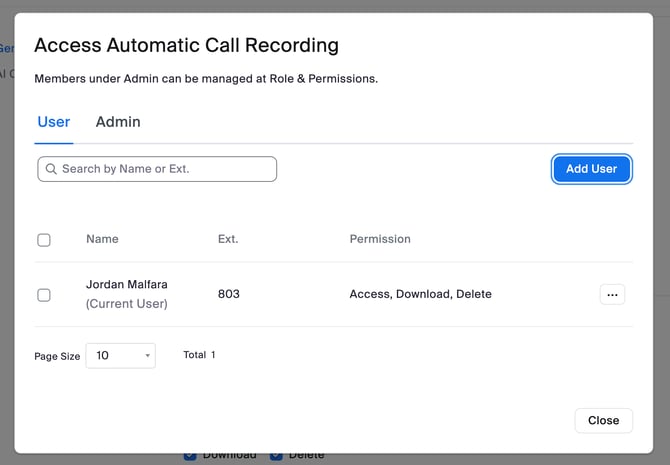Viewport: 670px width, 465px height.
Task: Click the magnifier icon in search box
Action: [x=51, y=169]
